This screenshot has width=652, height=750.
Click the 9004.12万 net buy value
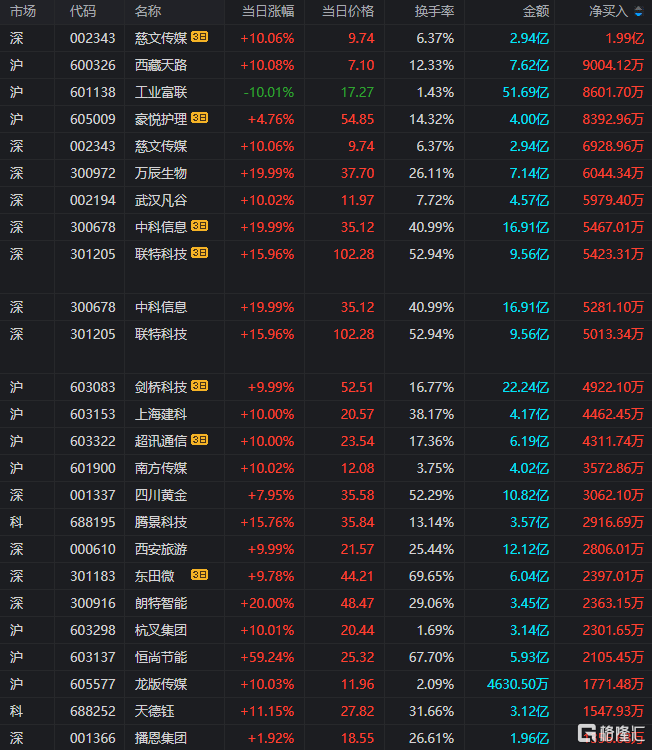point(613,65)
